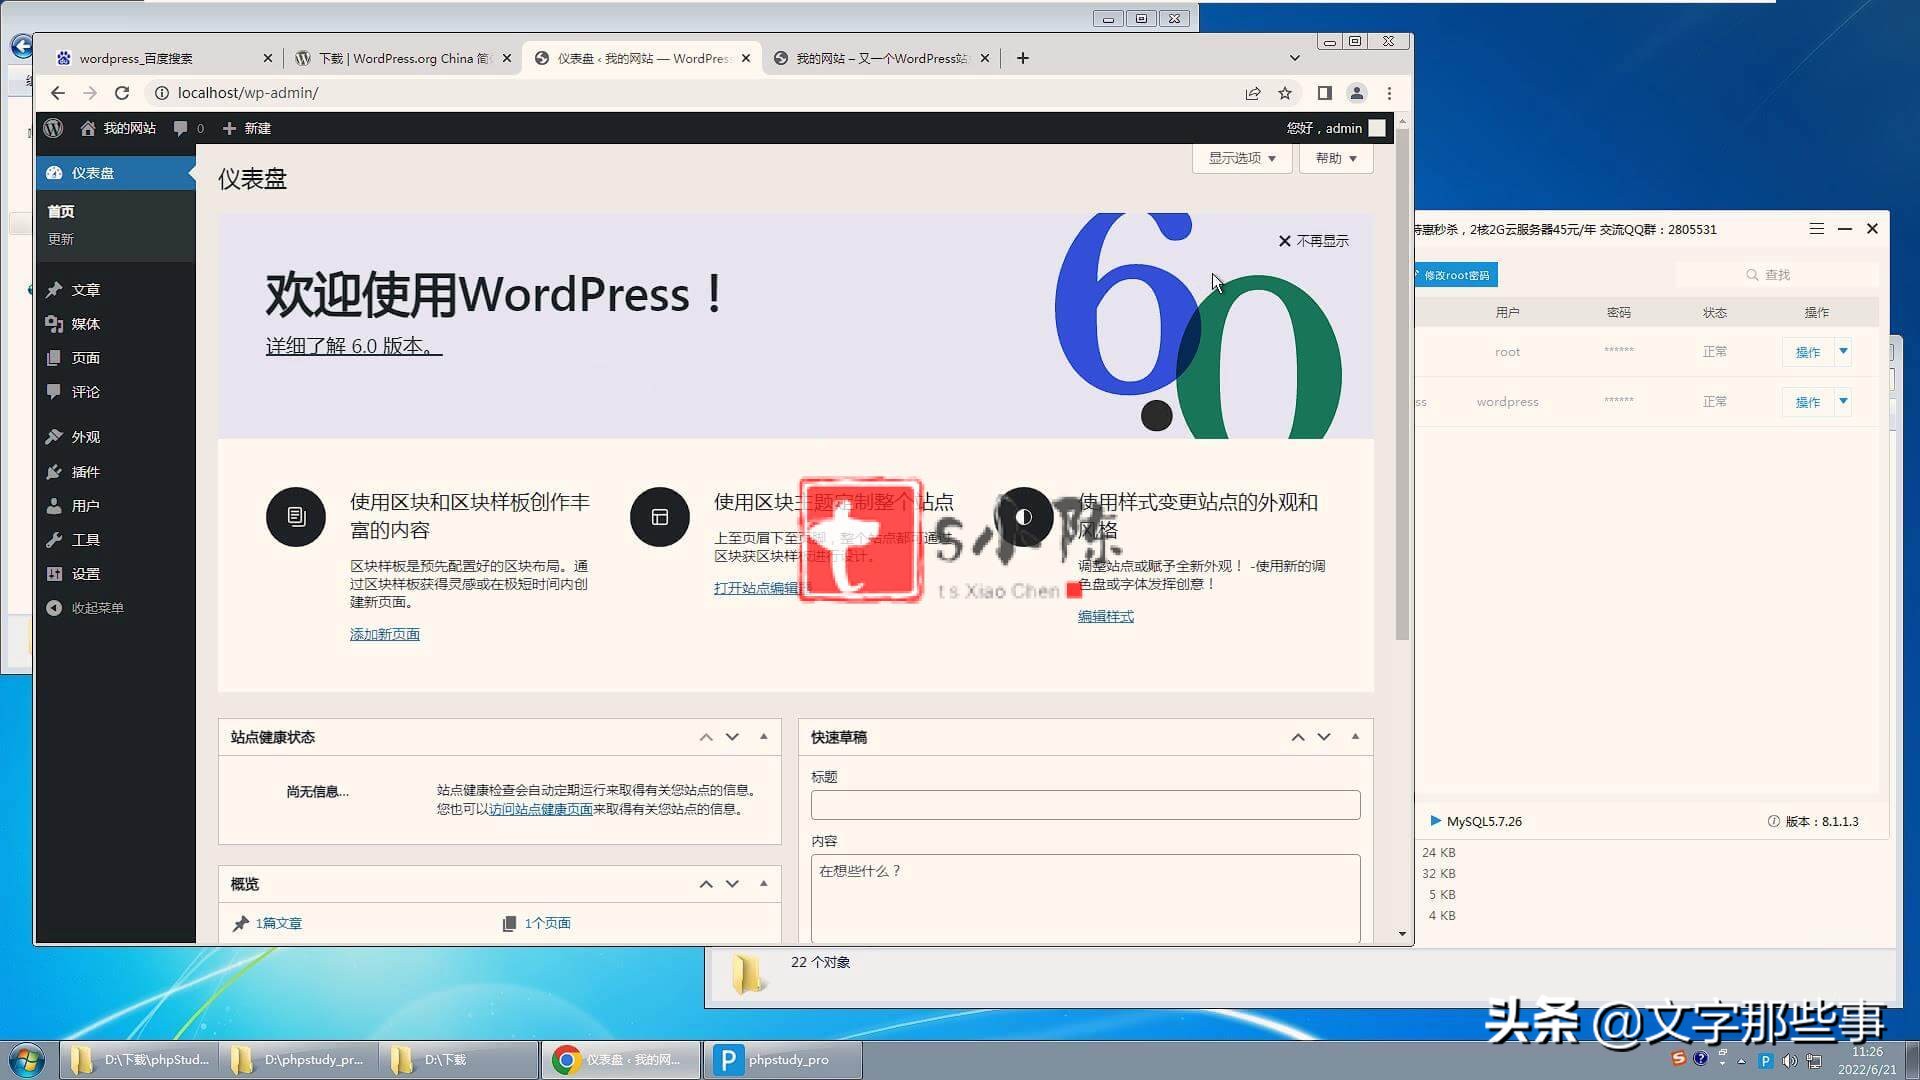Image resolution: width=1920 pixels, height=1080 pixels.
Task: Open the 媒体 (Media) library in sidebar
Action: tap(85, 323)
